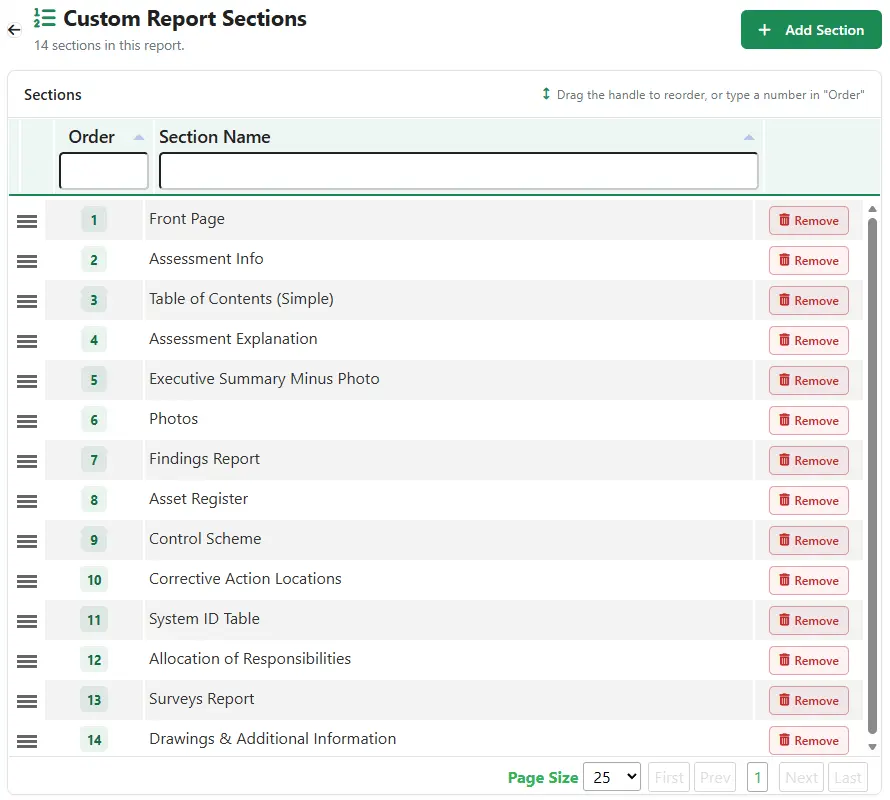Screen dimensions: 890x800
Task: Select the 'Findings Report' section name
Action: [x=204, y=459]
